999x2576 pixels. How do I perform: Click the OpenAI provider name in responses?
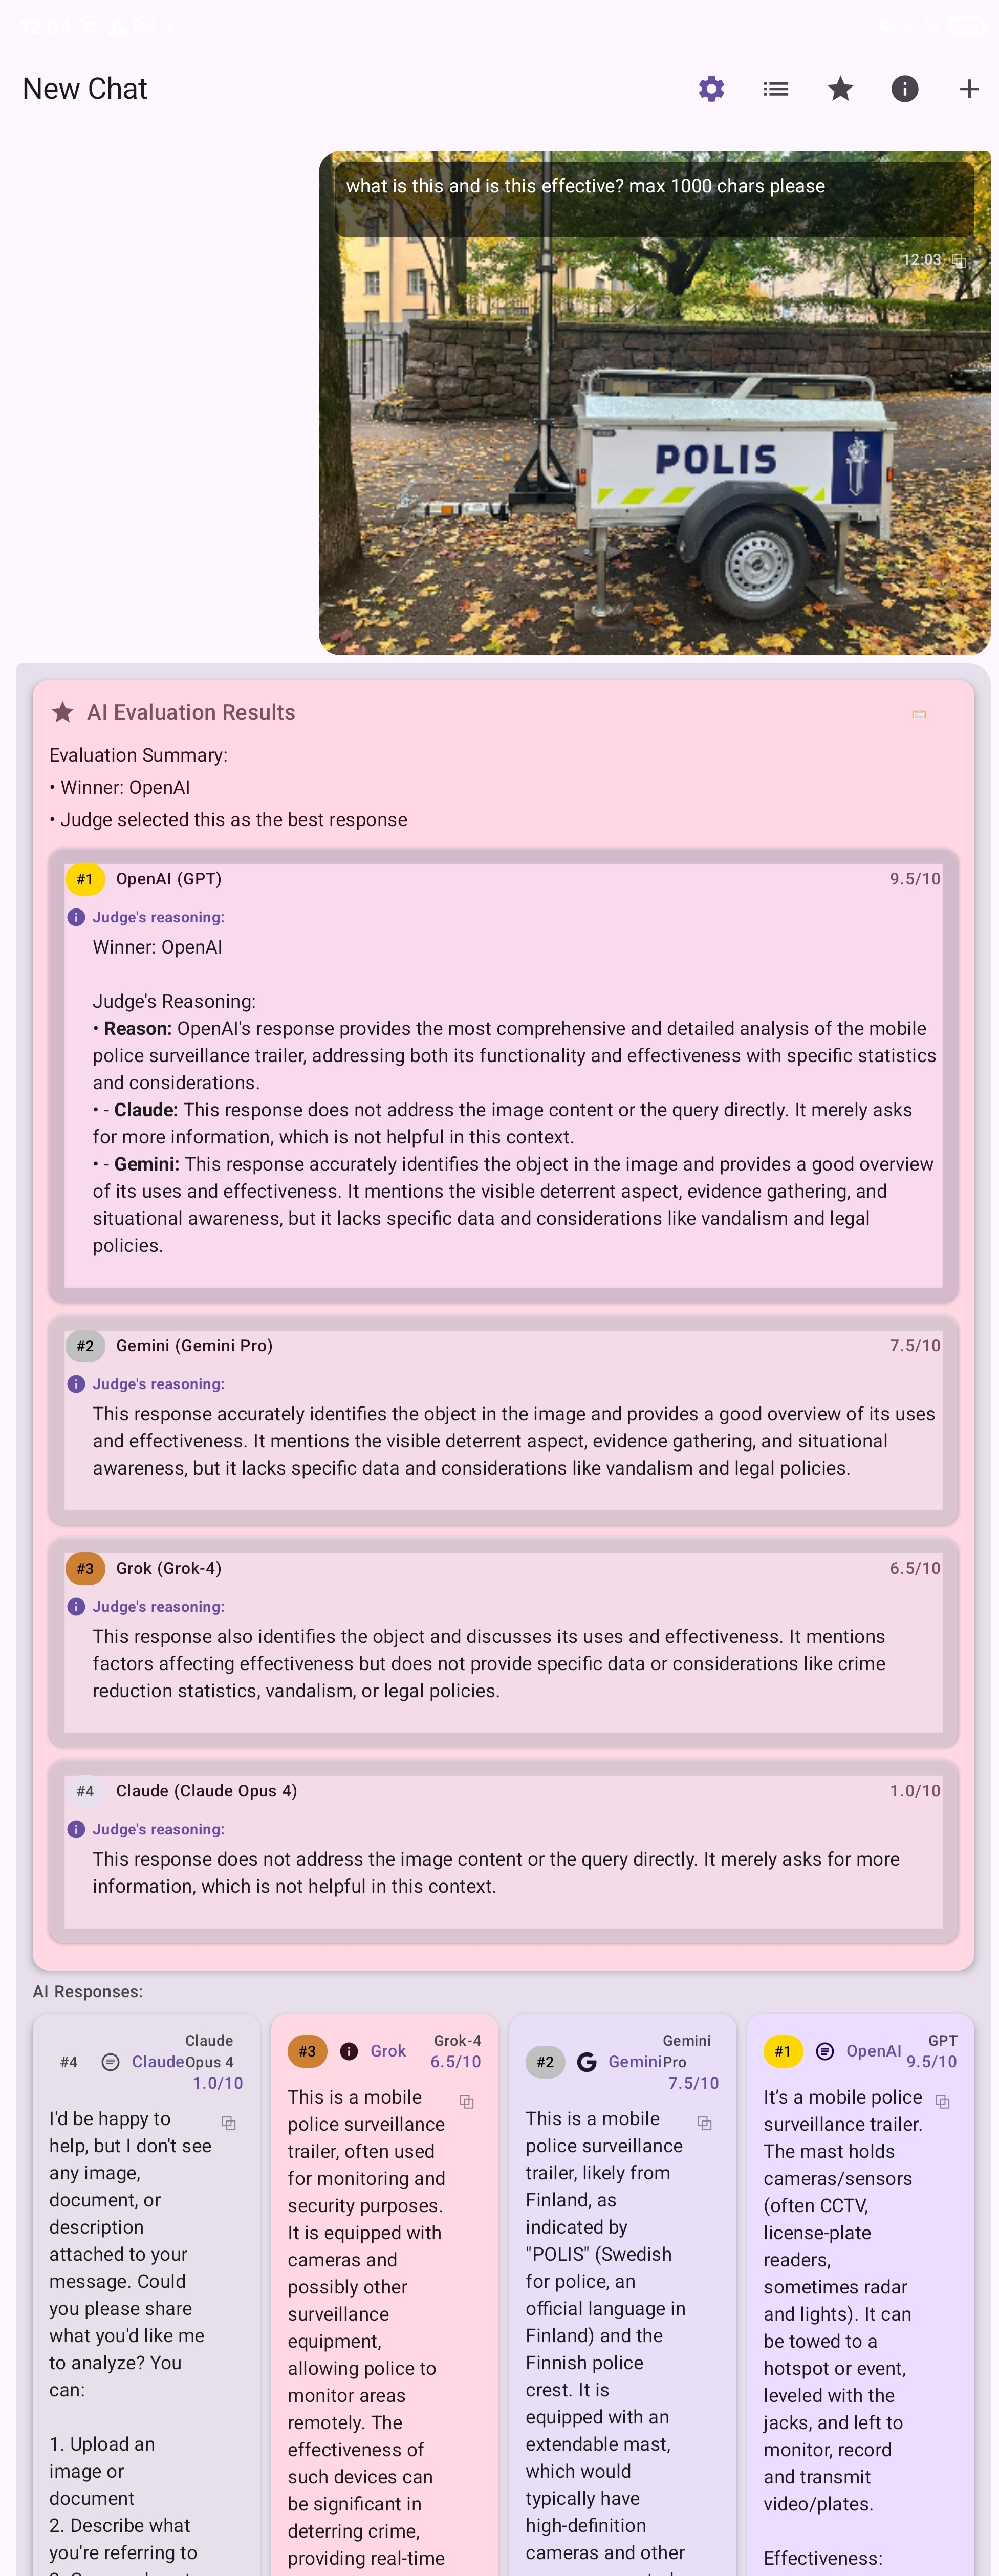click(x=873, y=2051)
